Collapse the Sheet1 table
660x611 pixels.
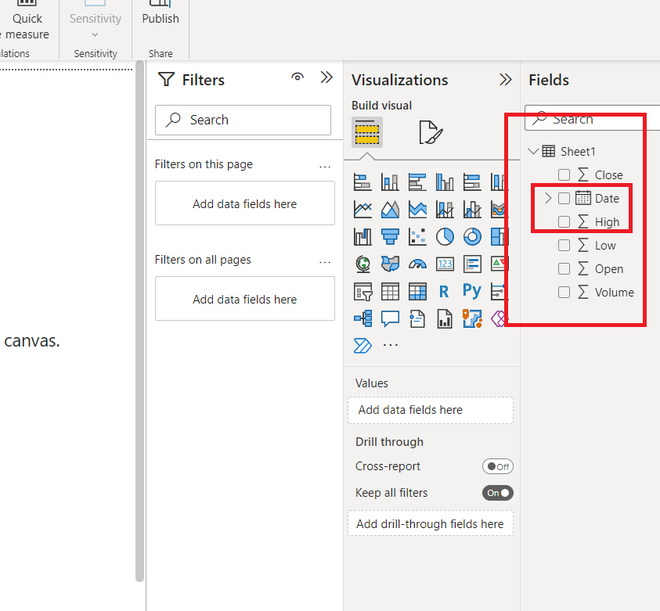pos(533,151)
